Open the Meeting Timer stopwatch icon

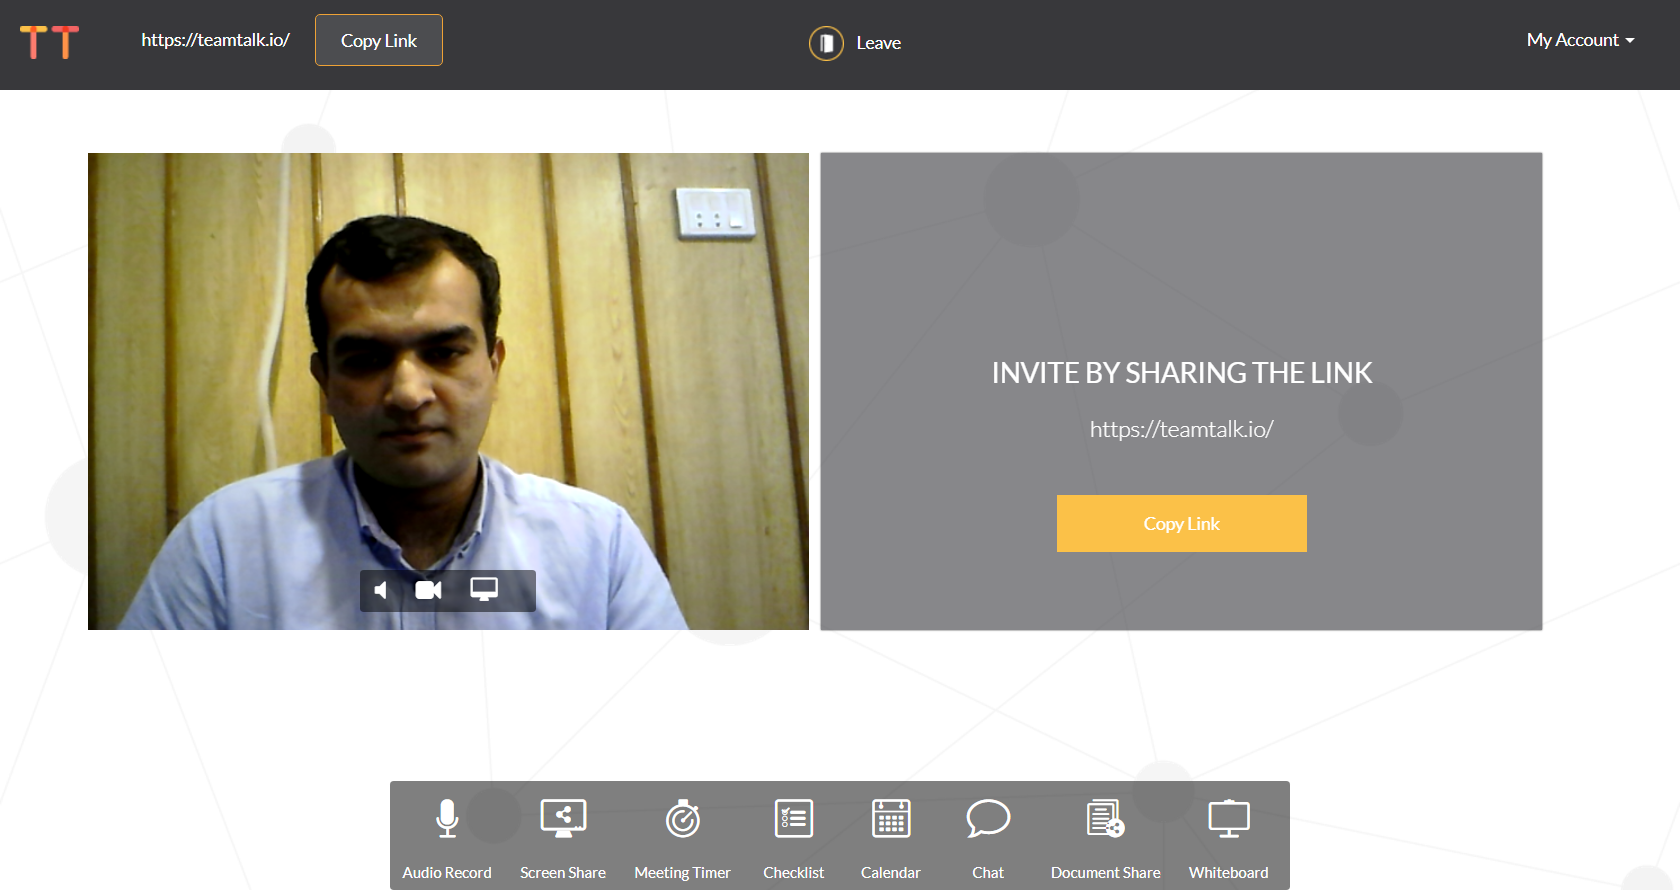[x=683, y=819]
